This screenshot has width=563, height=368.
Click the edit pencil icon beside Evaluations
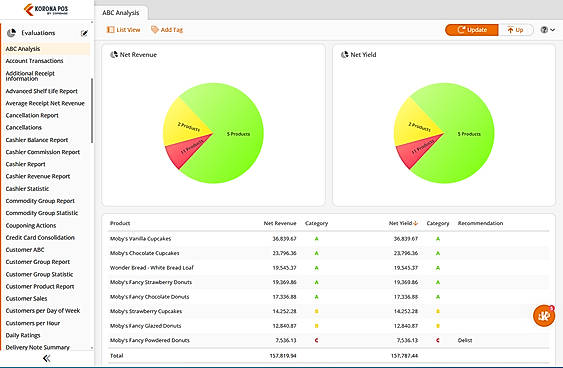pos(84,33)
